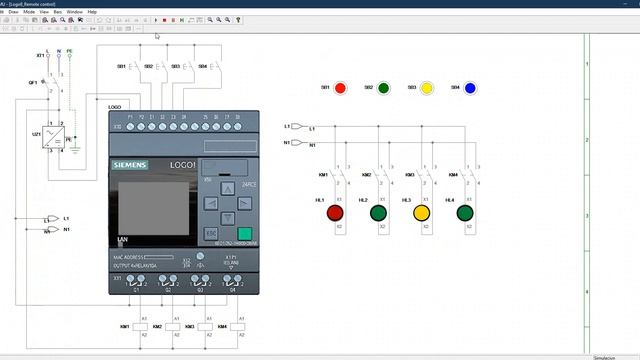Select the KM4 coil below LOGO
Image resolution: width=640 pixels, height=360 pixels.
click(238, 327)
